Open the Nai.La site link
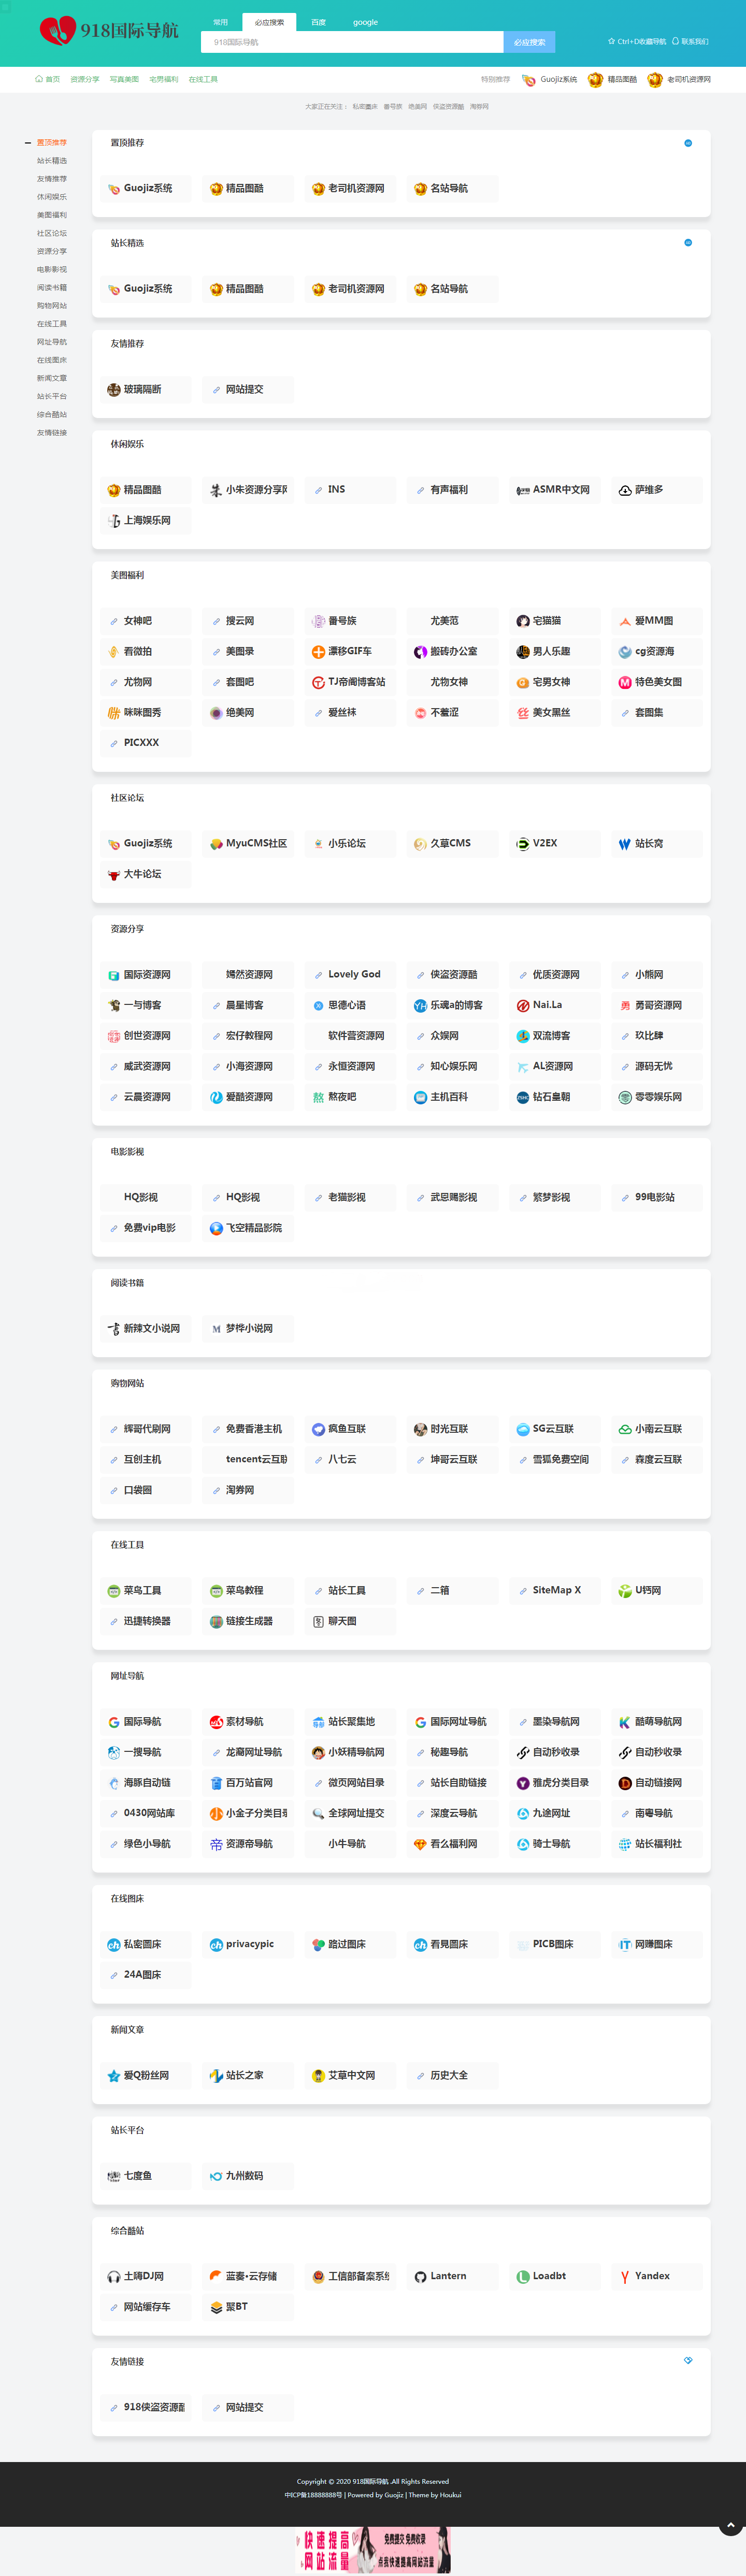746x2576 pixels. point(554,1005)
